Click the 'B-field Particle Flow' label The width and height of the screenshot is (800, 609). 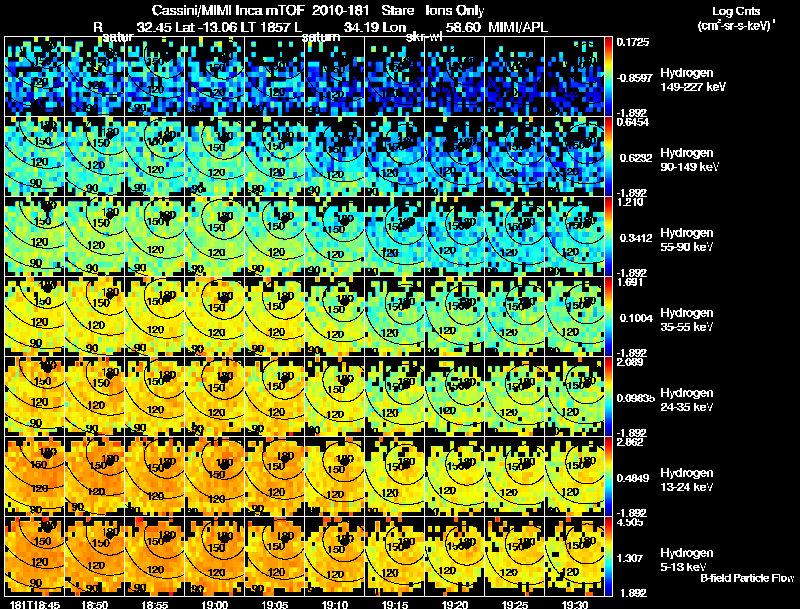[747, 578]
